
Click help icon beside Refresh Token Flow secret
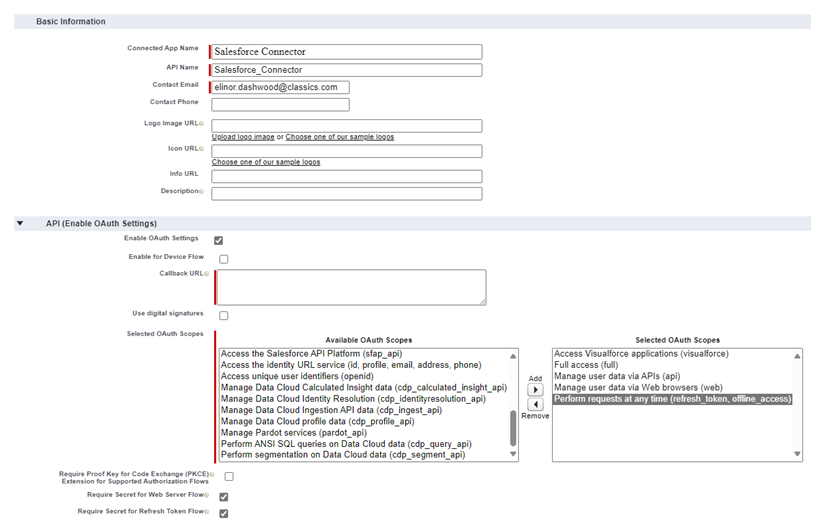207,512
